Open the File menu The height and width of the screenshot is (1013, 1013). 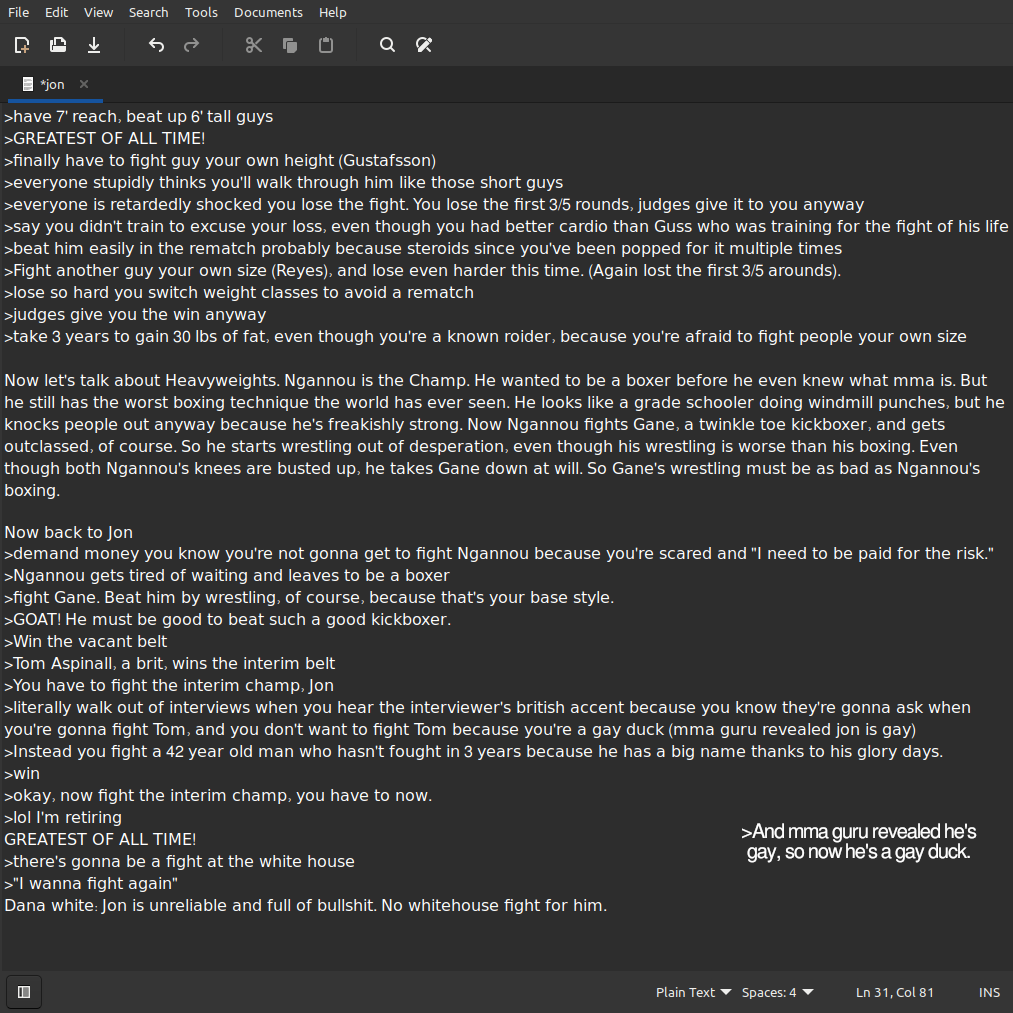[18, 12]
